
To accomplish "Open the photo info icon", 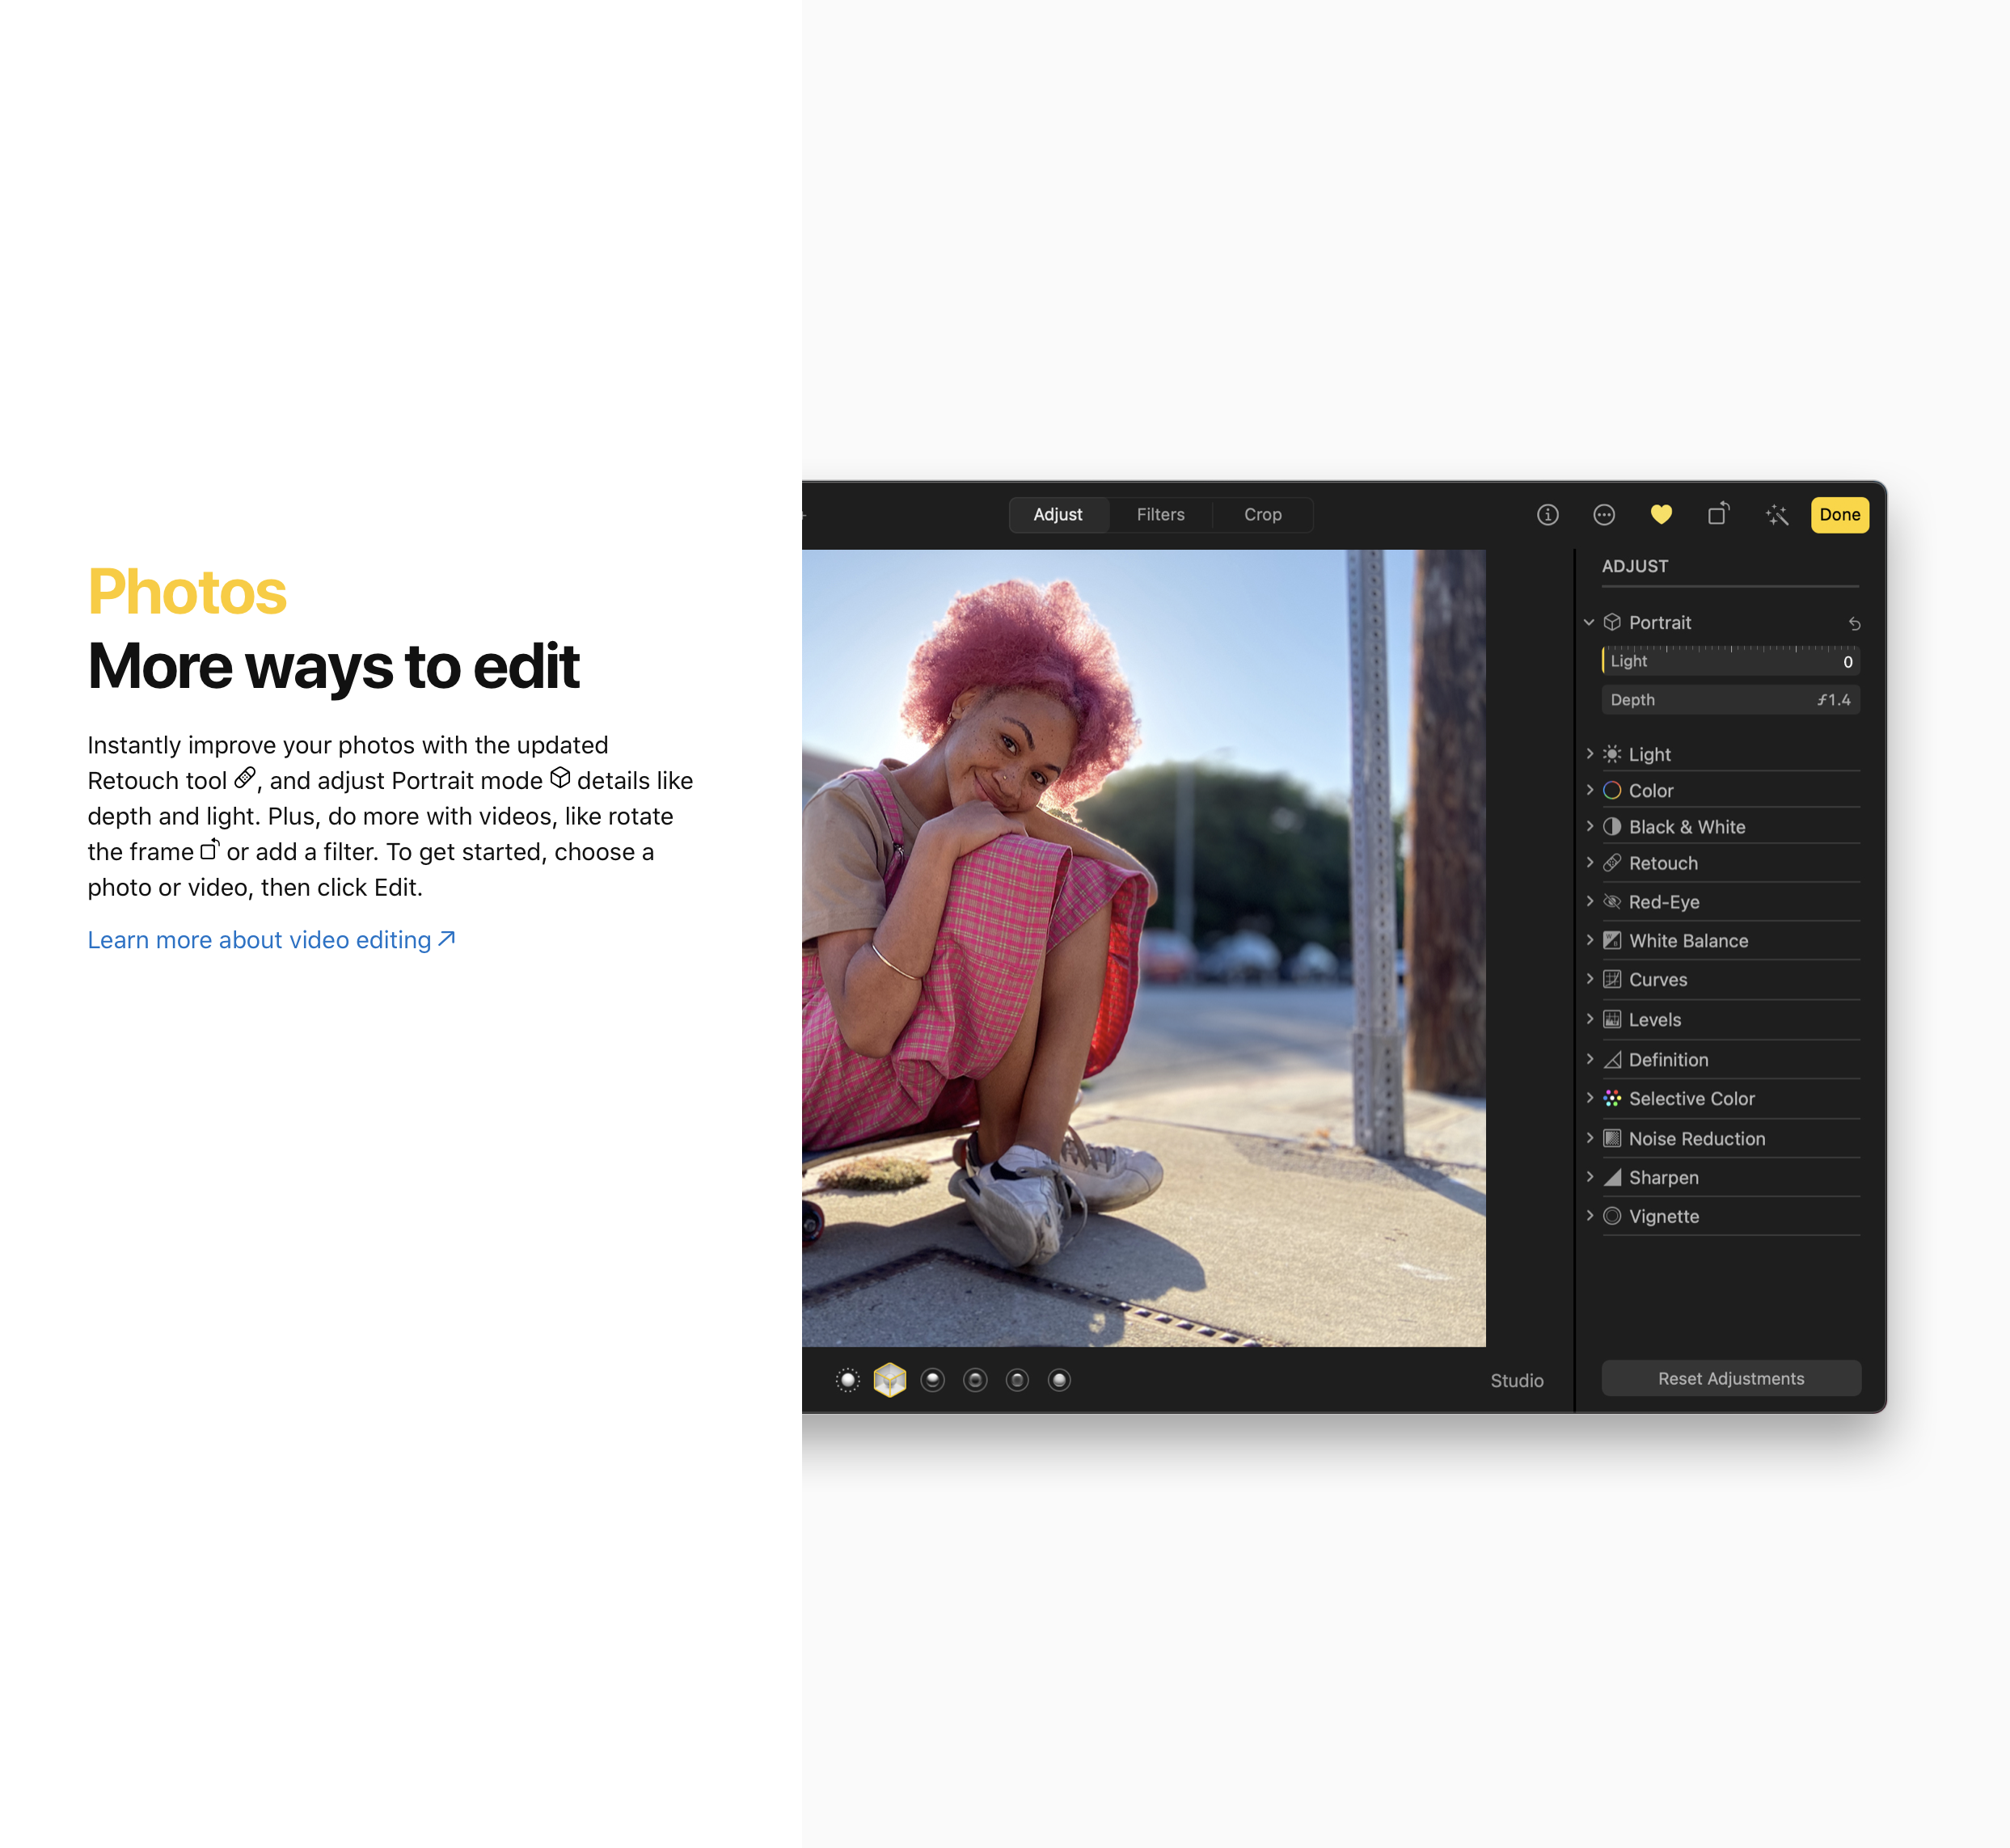I will tap(1547, 515).
